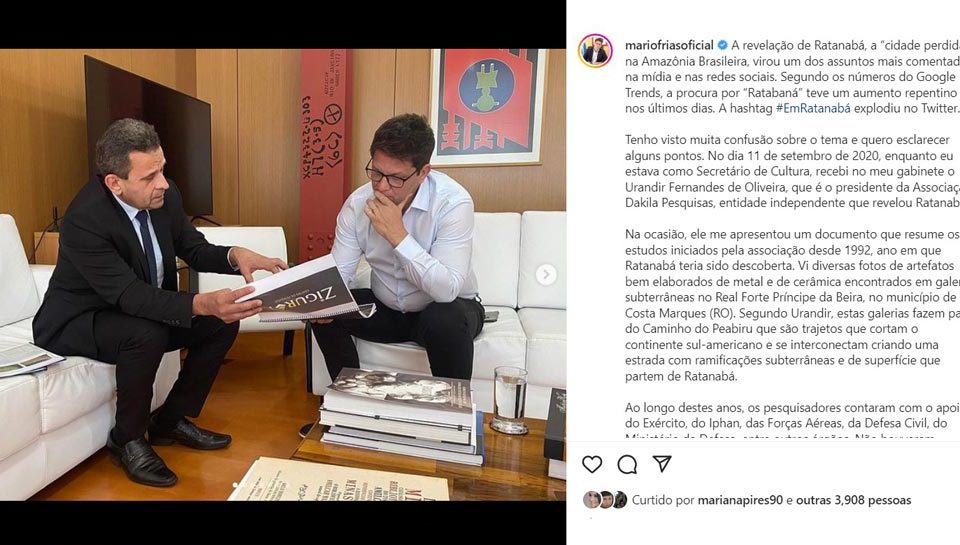Like the post with the heart icon
This screenshot has height=545, width=960.
coord(592,465)
